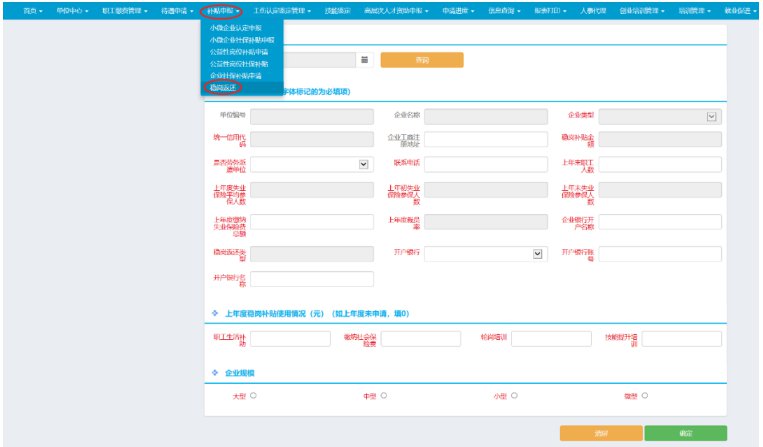The image size is (763, 447).
Task: Click the orange button beside 确定
Action: 601,433
